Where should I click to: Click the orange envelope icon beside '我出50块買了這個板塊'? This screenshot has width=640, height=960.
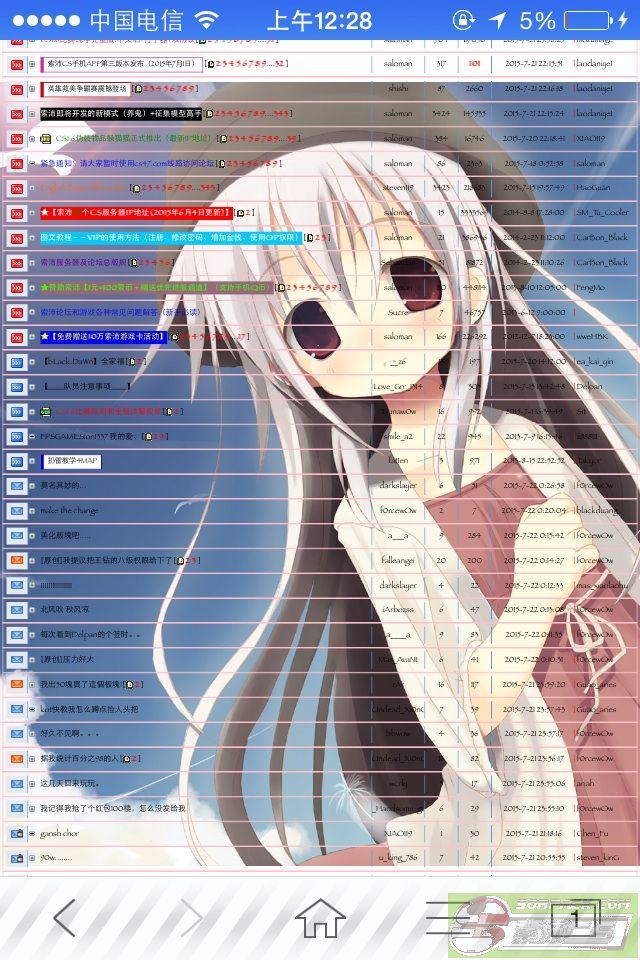point(16,684)
